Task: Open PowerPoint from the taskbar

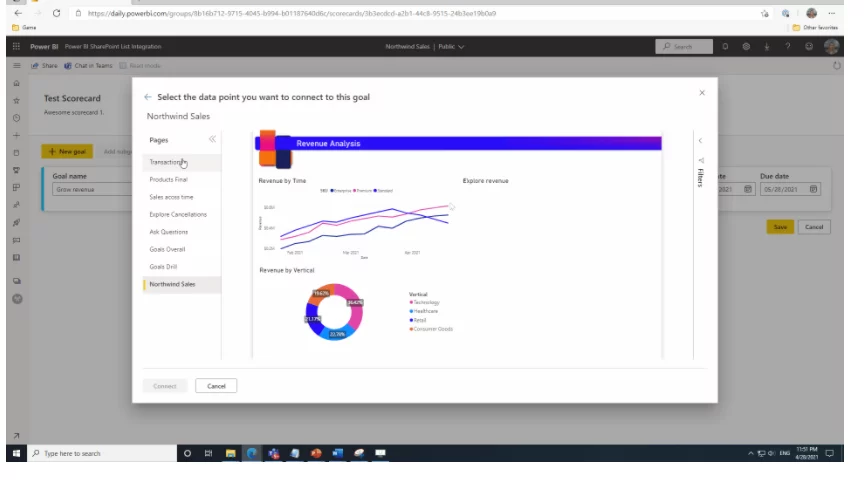Action: (316, 453)
